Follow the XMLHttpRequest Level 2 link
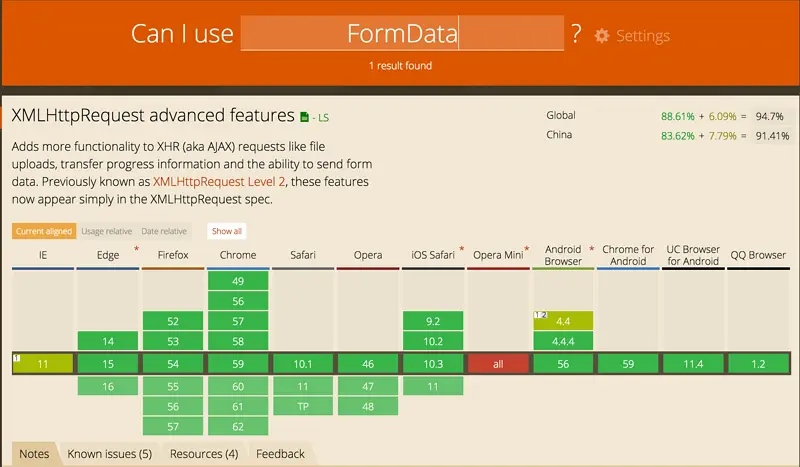Viewport: 800px width, 467px height. point(219,182)
